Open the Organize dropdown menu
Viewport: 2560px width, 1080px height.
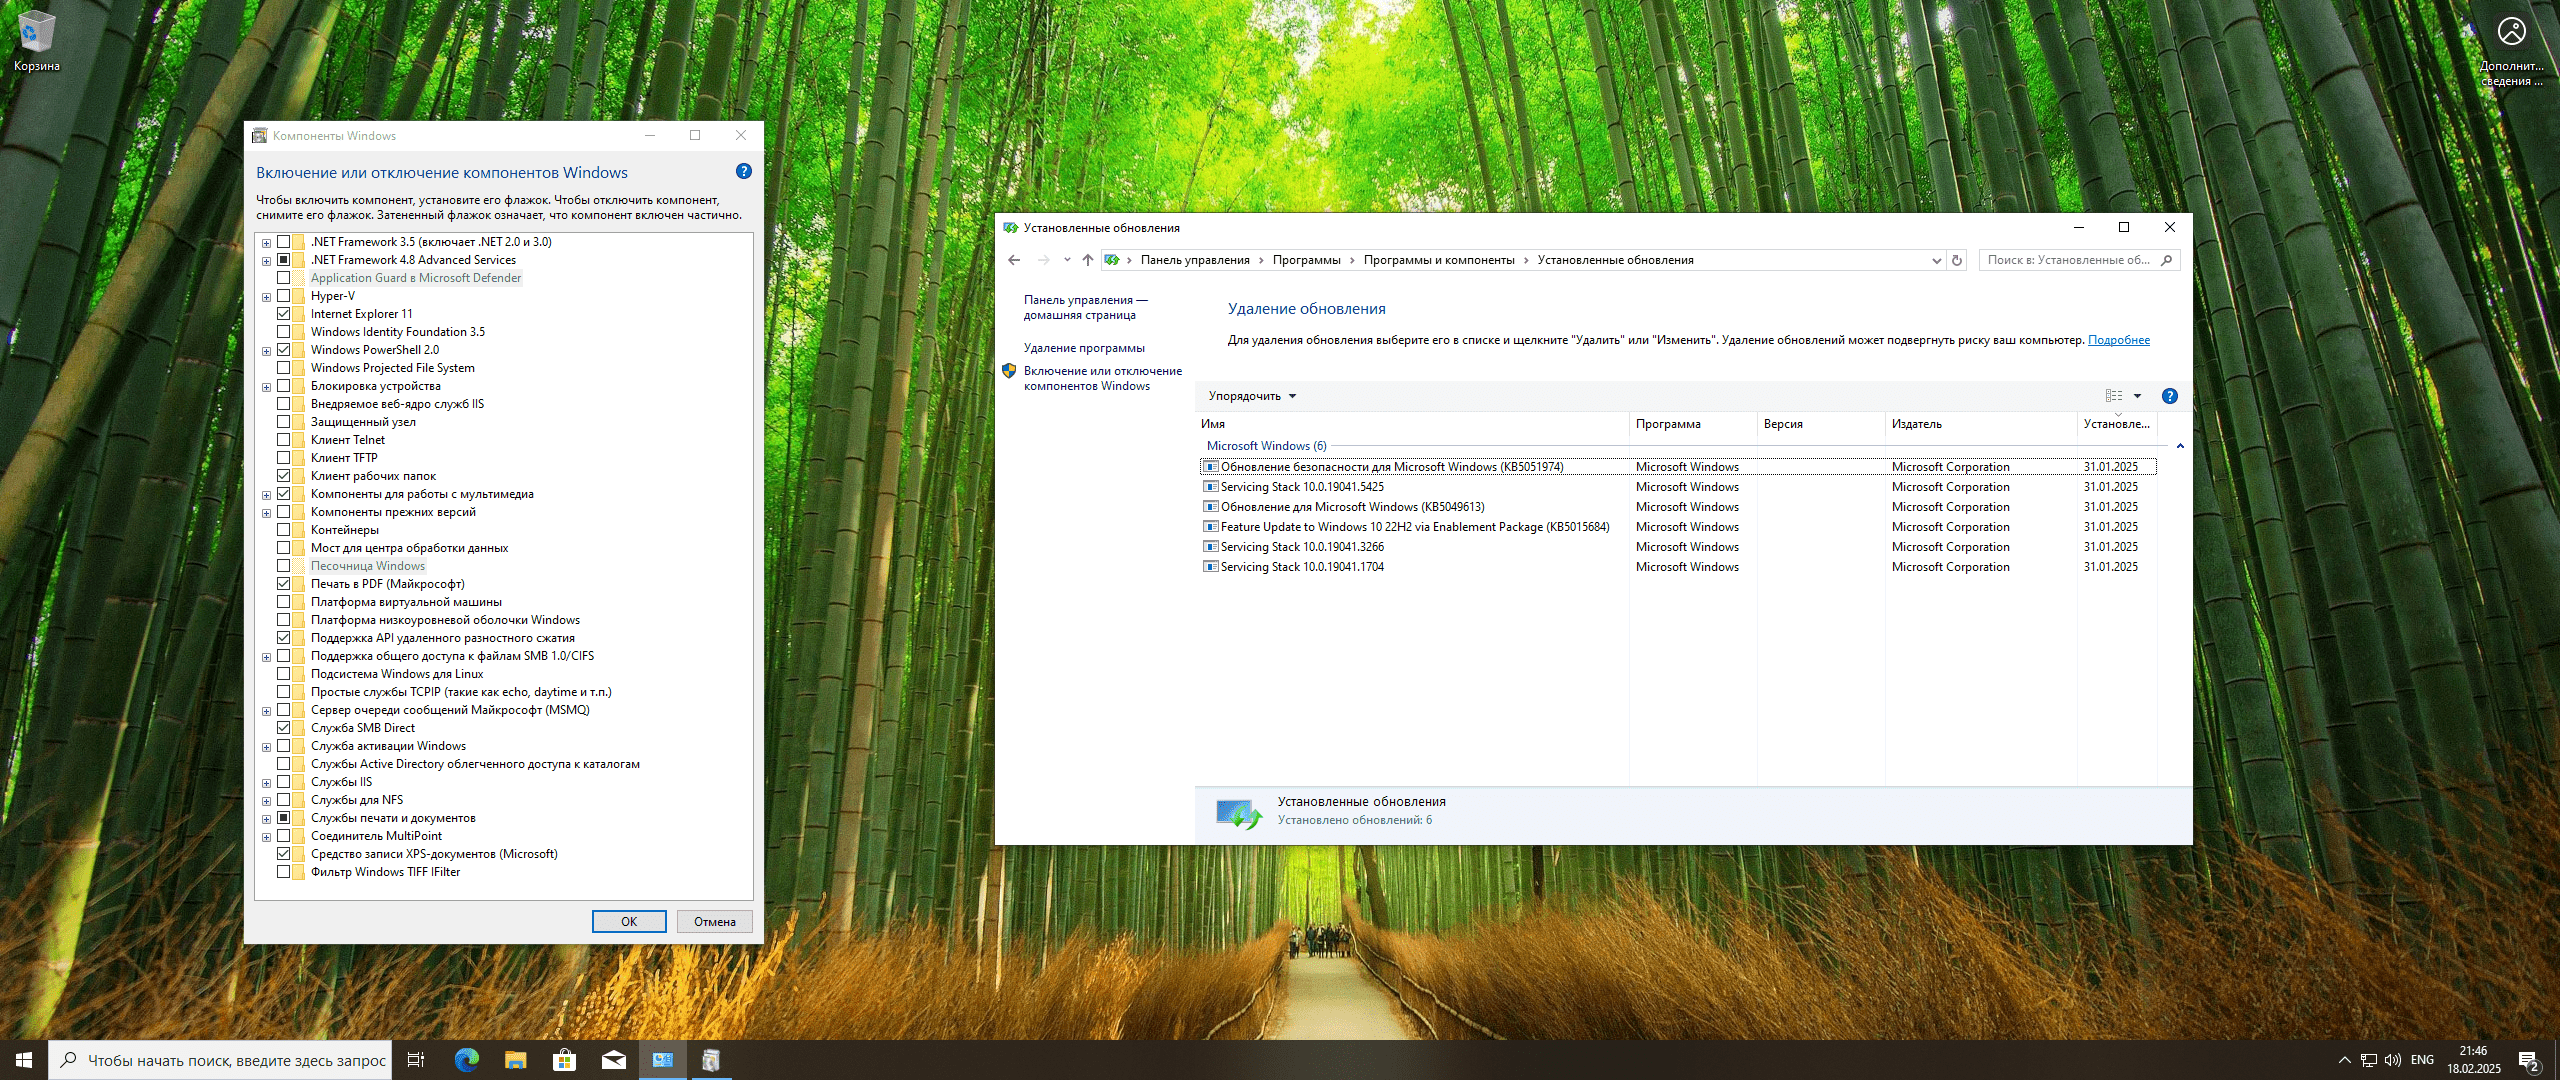[1251, 396]
